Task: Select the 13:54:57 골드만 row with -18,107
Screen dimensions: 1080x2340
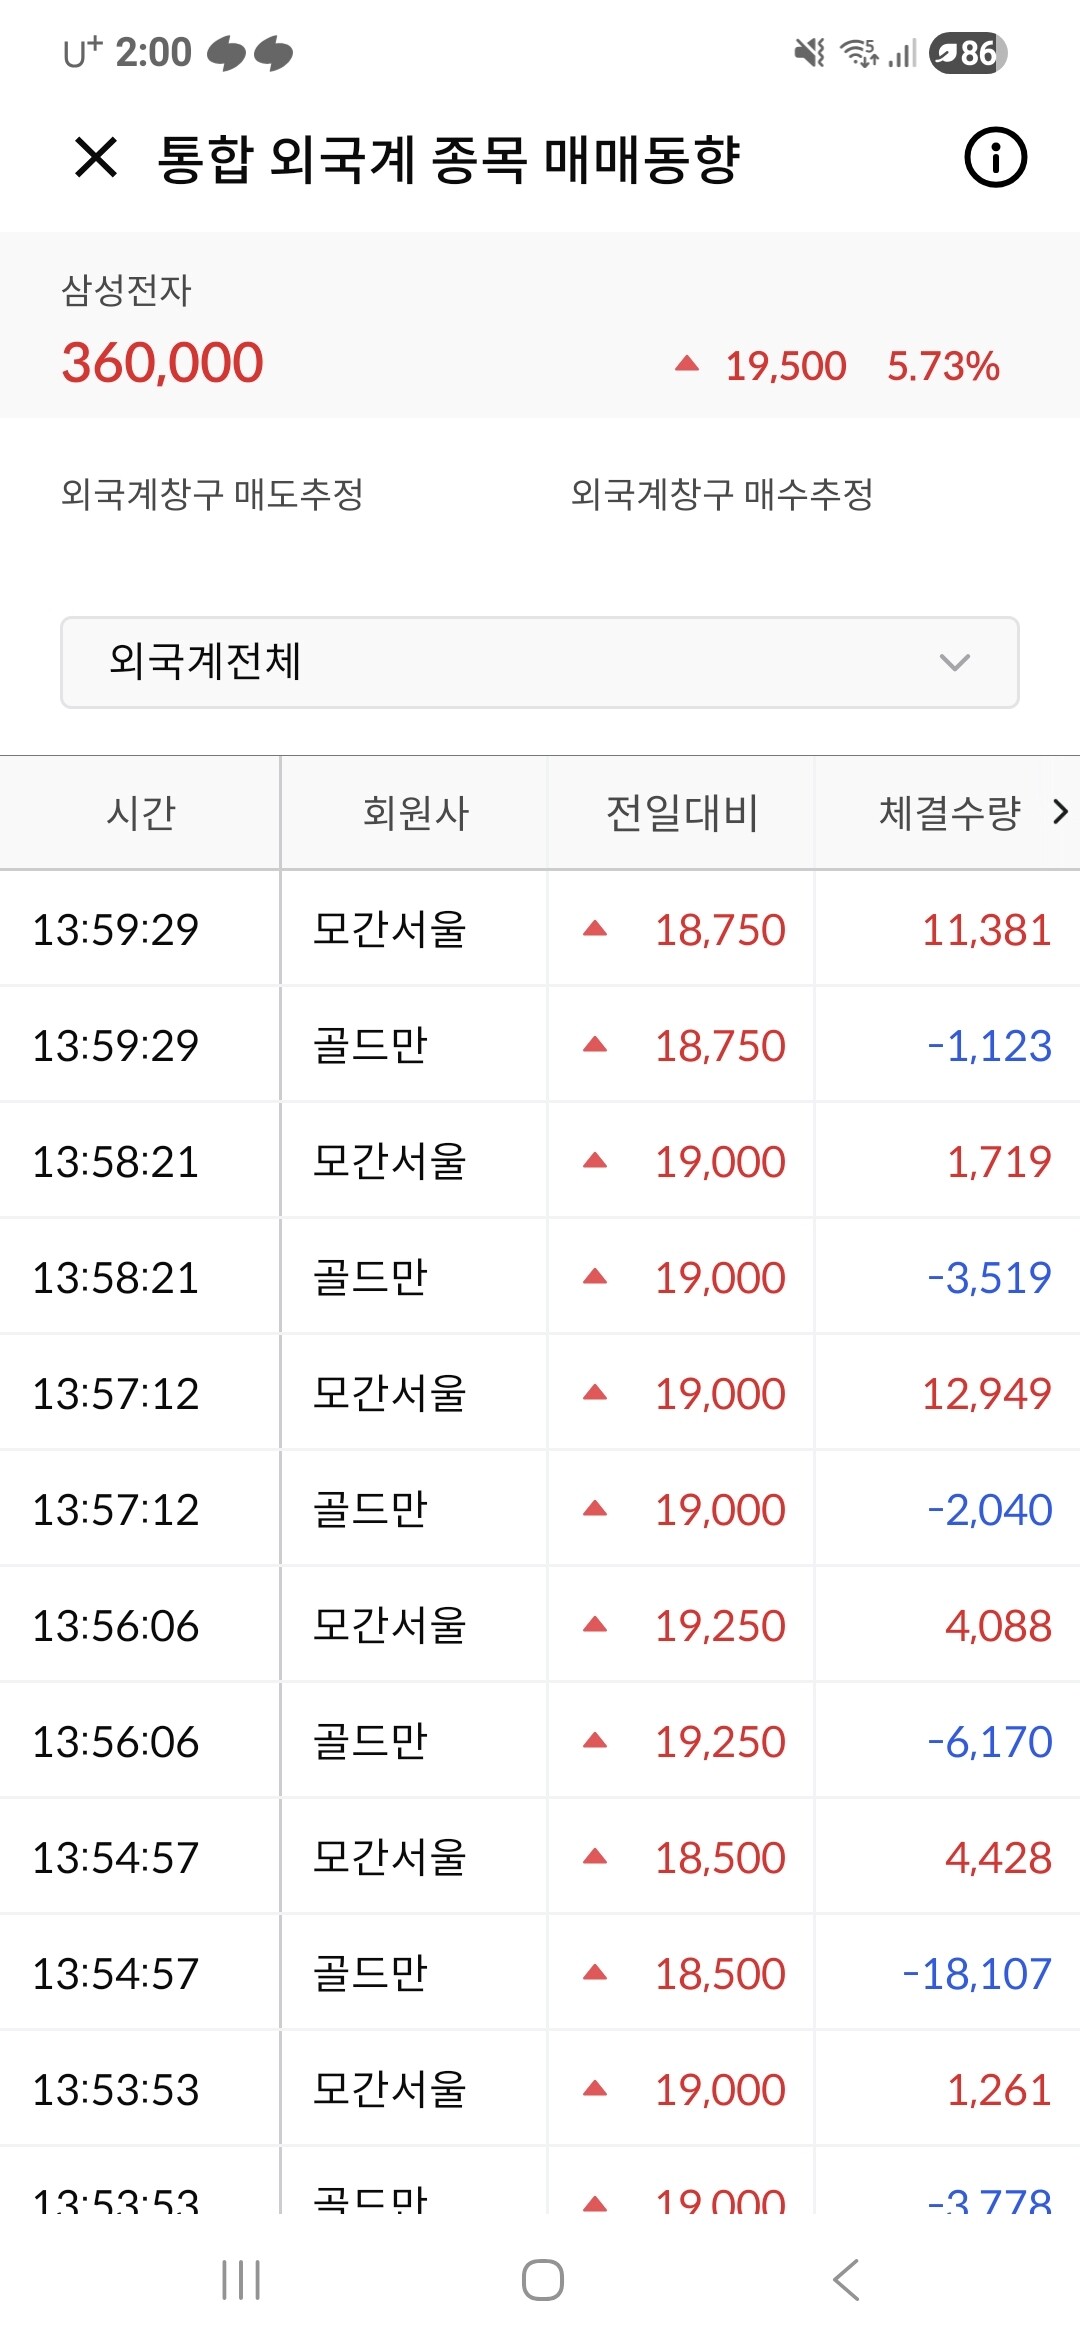Action: [540, 1973]
